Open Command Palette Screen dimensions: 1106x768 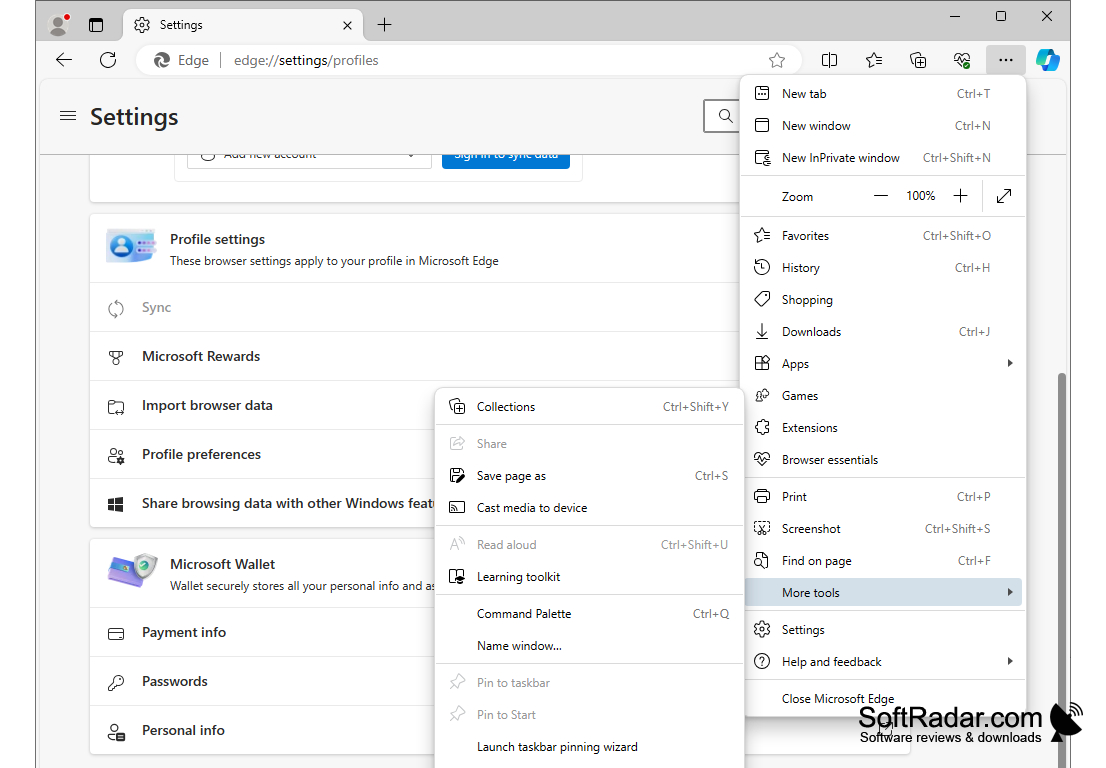point(589,614)
